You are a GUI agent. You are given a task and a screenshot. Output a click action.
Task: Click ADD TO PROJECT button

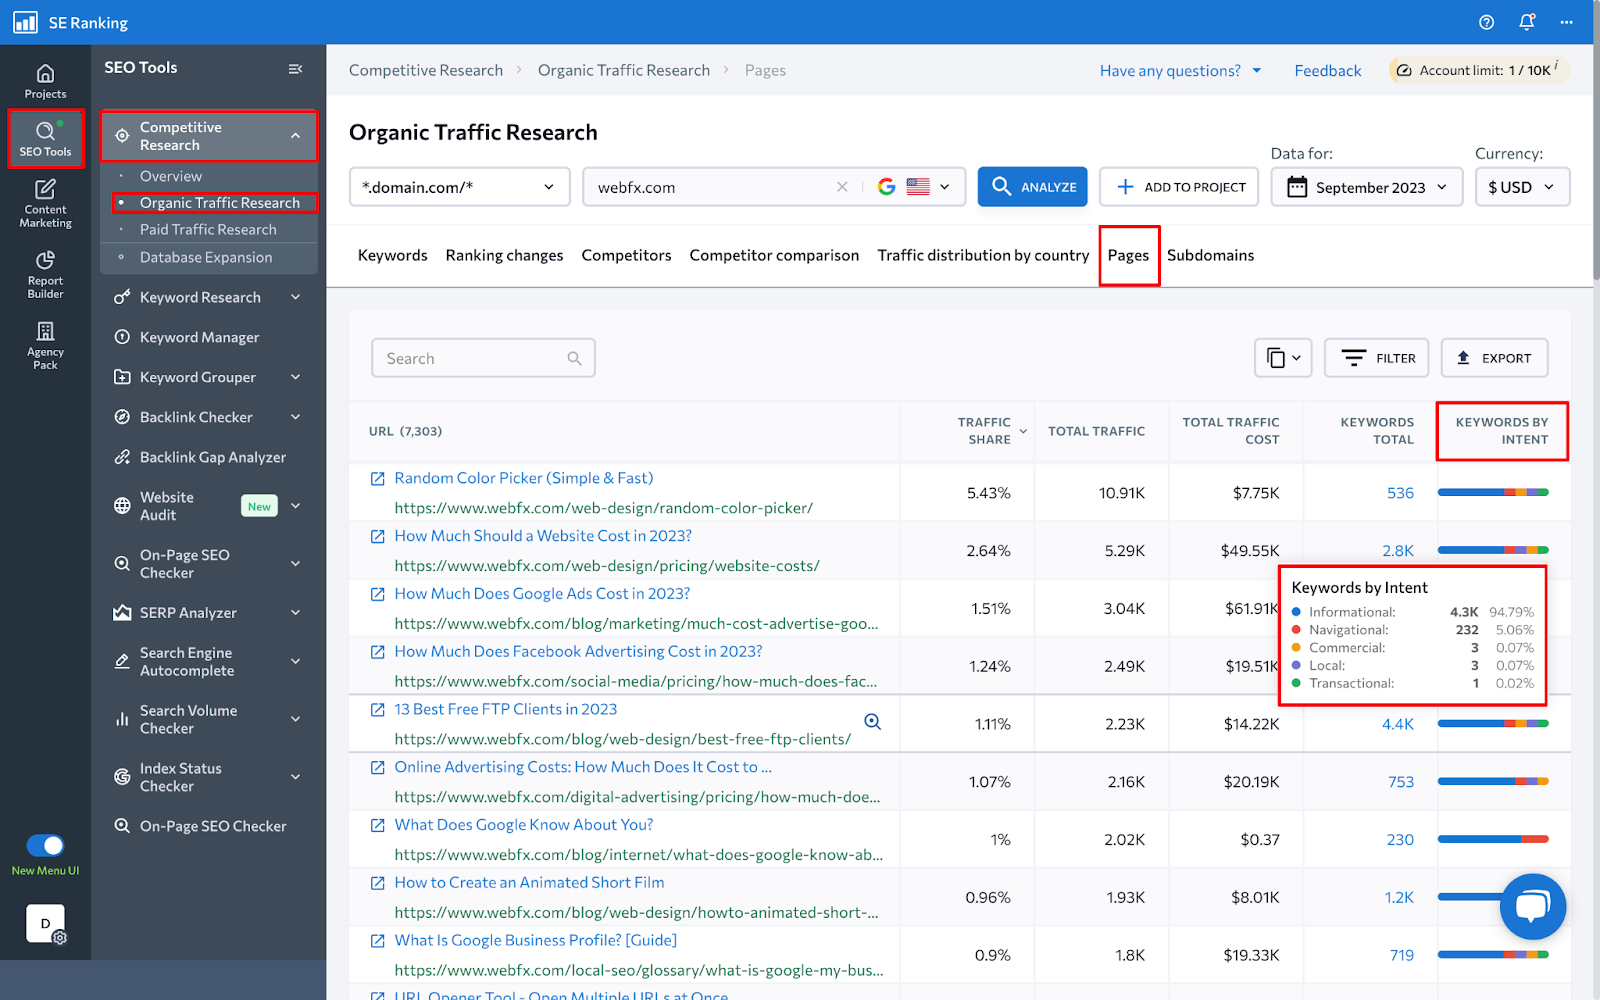[1179, 187]
